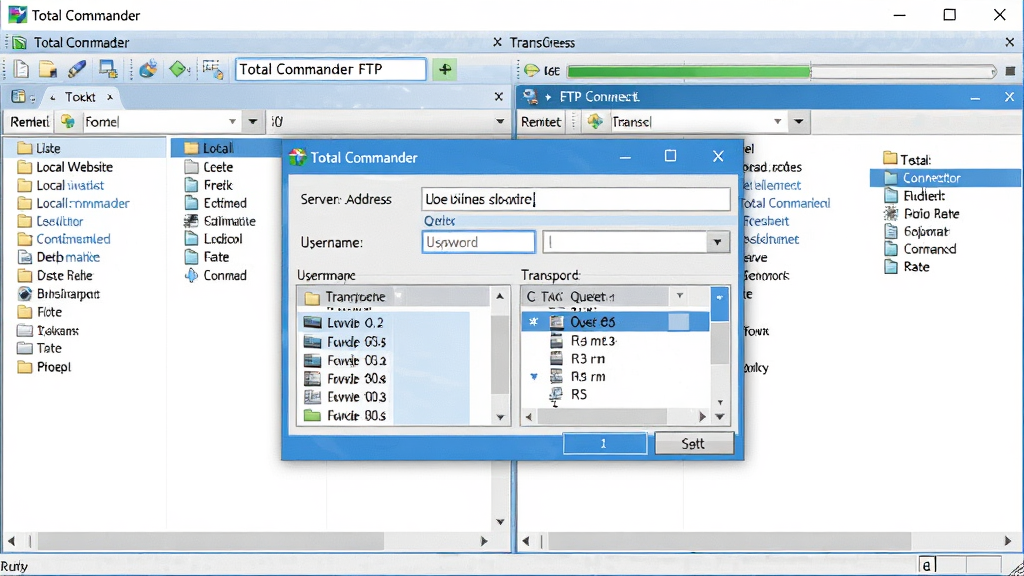Click the black stop square after progress bar

pos(1010,71)
